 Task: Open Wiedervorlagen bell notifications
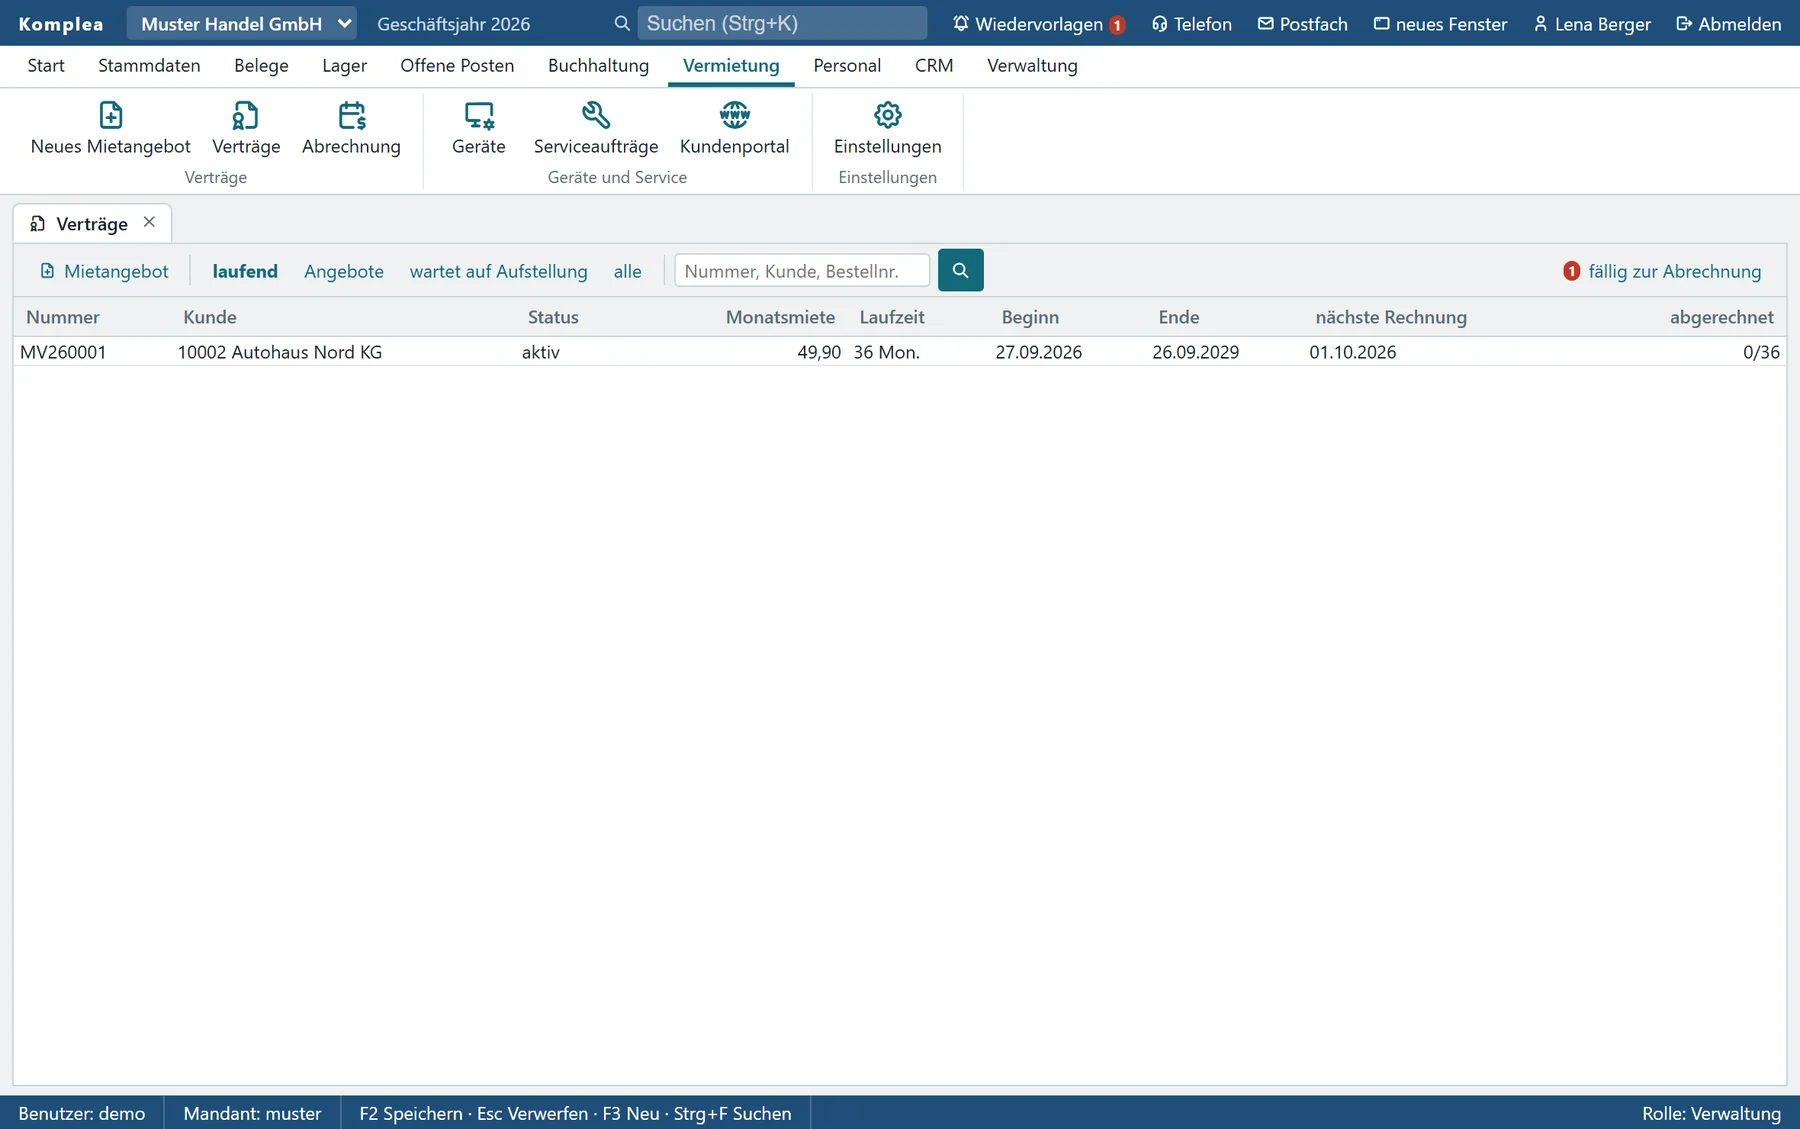[1038, 24]
